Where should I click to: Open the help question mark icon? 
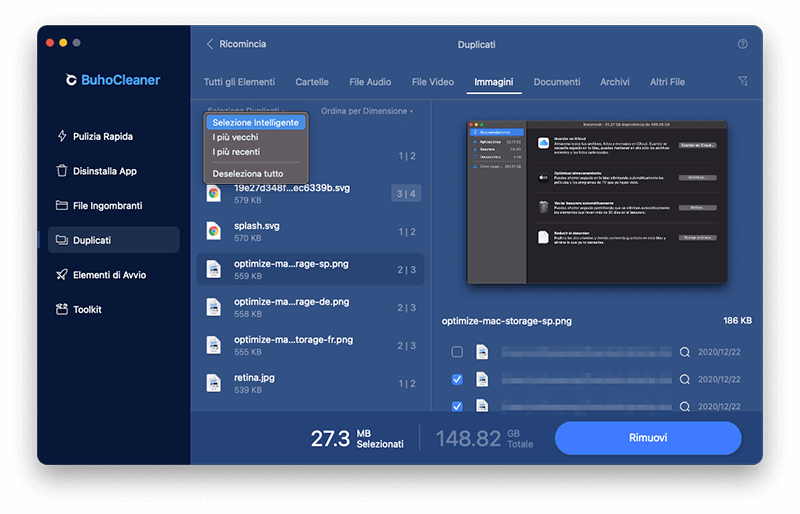click(x=742, y=44)
